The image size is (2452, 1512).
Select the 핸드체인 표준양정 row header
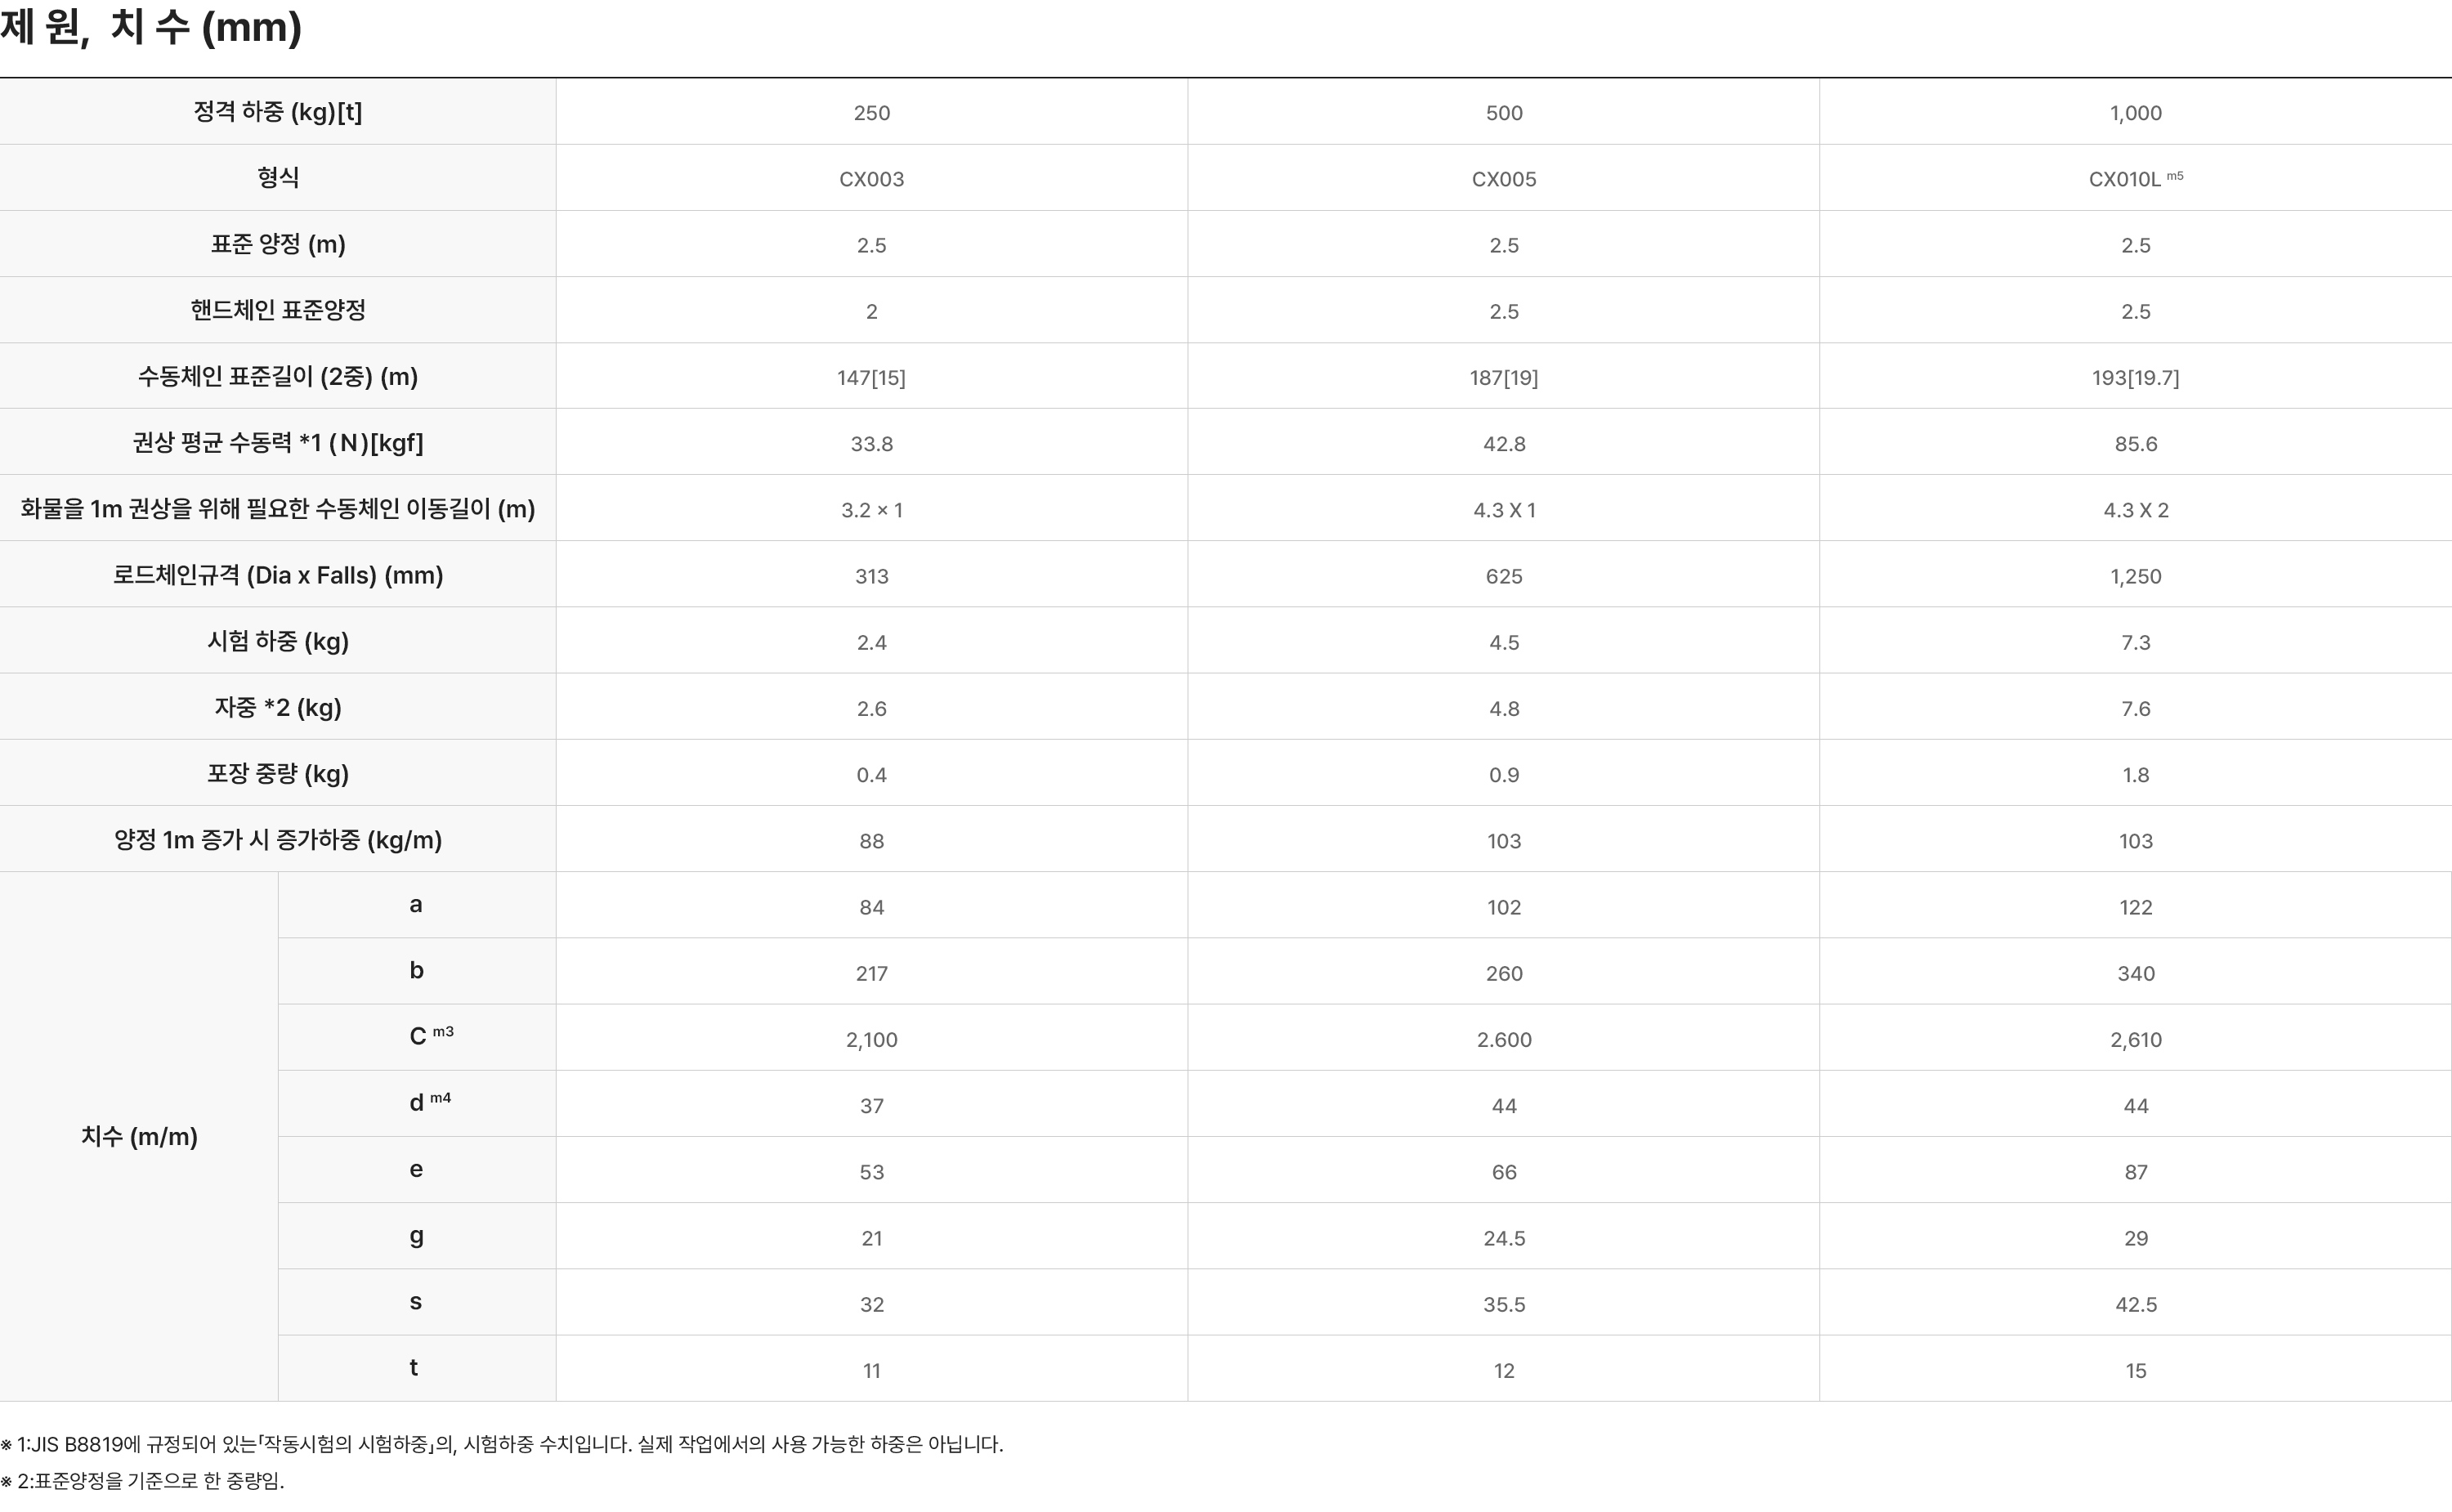(277, 310)
